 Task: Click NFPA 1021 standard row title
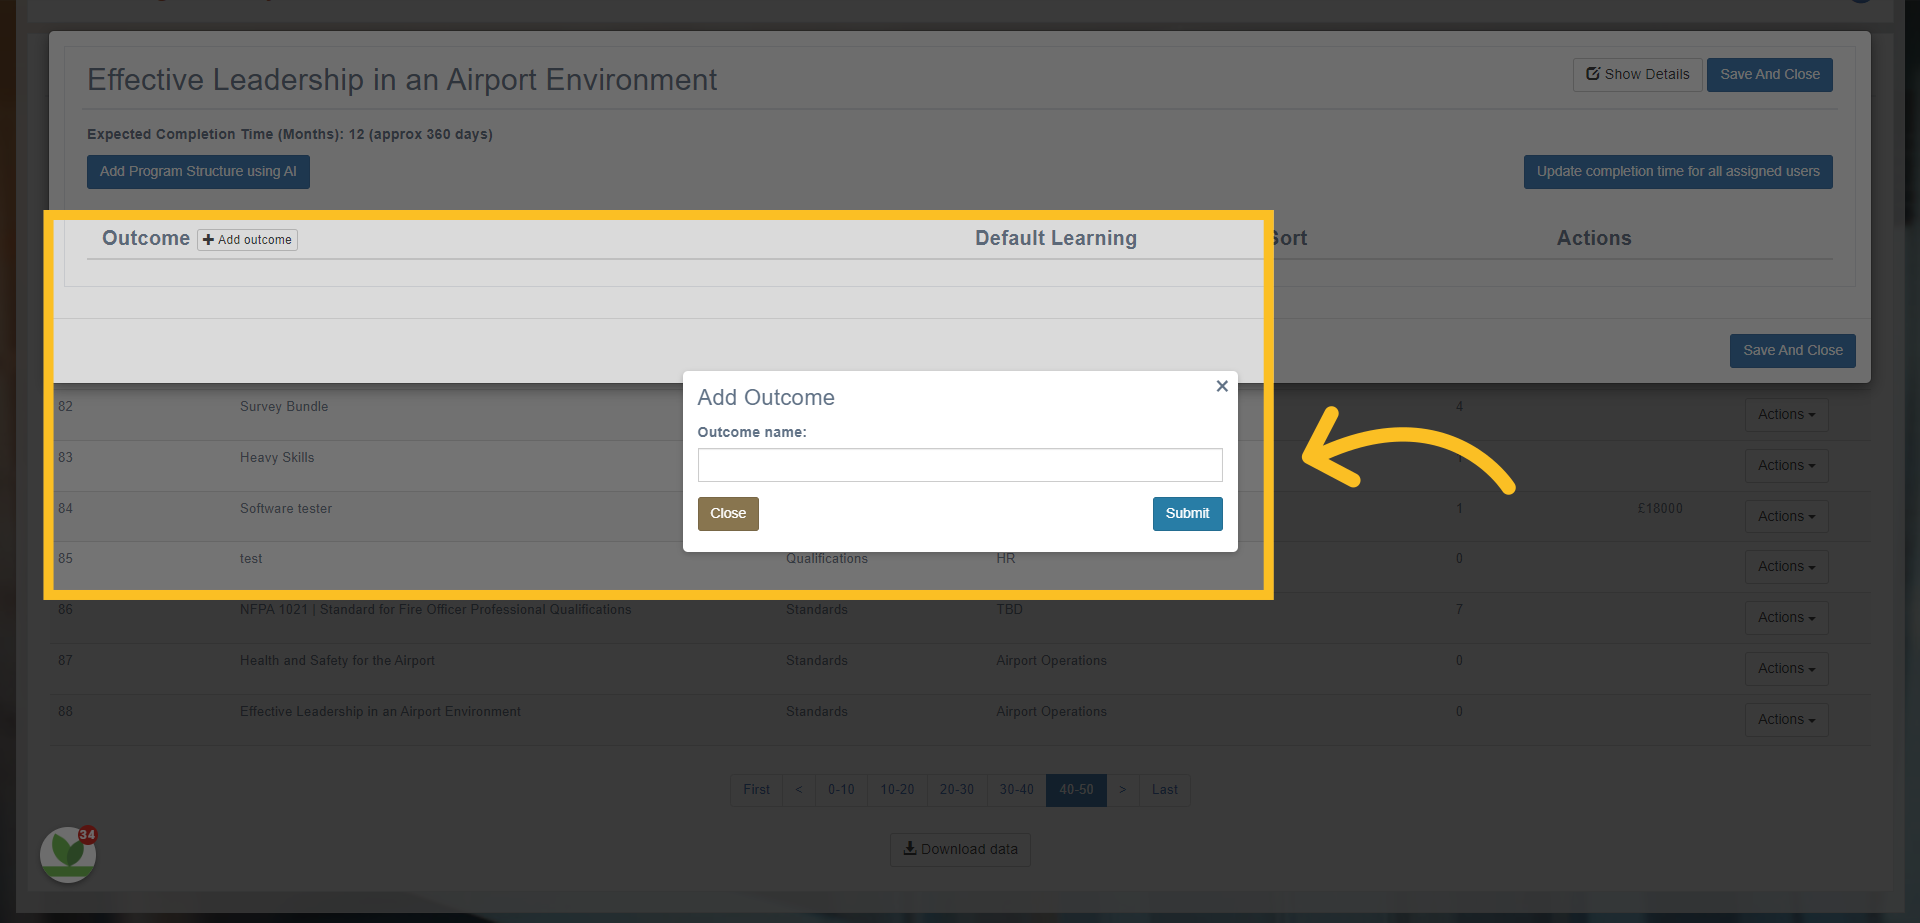(435, 610)
